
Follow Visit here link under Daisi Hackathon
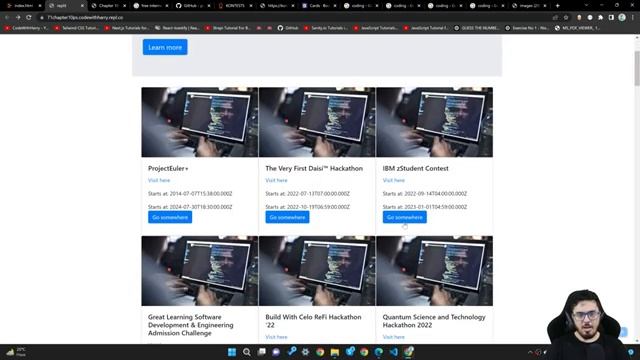[276, 180]
